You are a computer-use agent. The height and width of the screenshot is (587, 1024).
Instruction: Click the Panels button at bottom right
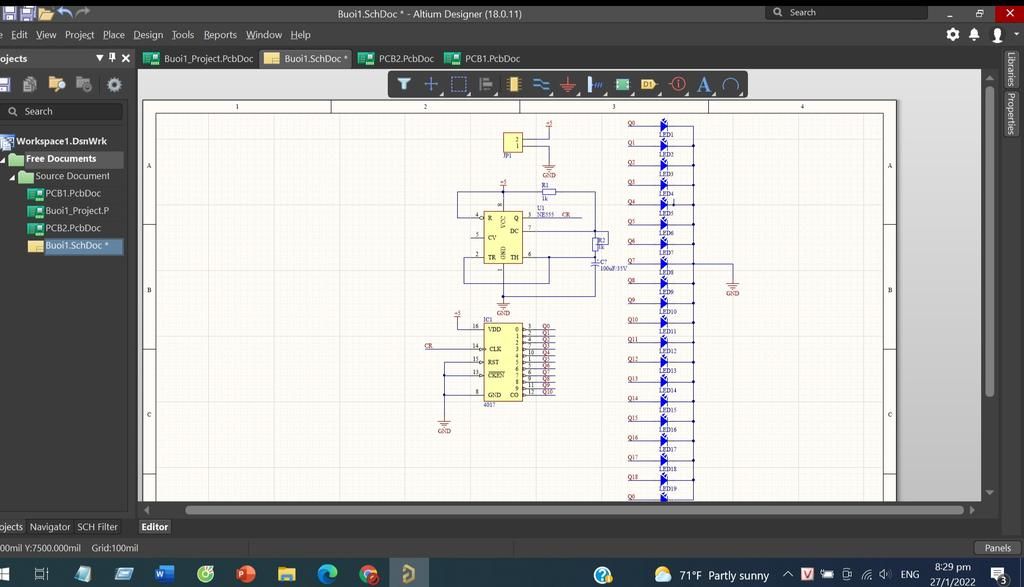(997, 547)
